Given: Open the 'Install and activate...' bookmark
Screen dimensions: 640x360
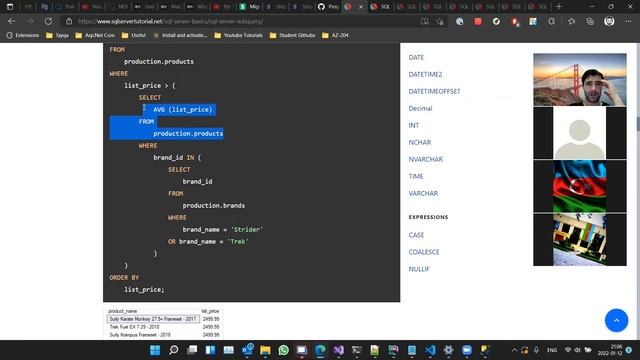Looking at the screenshot, I should click(x=180, y=36).
